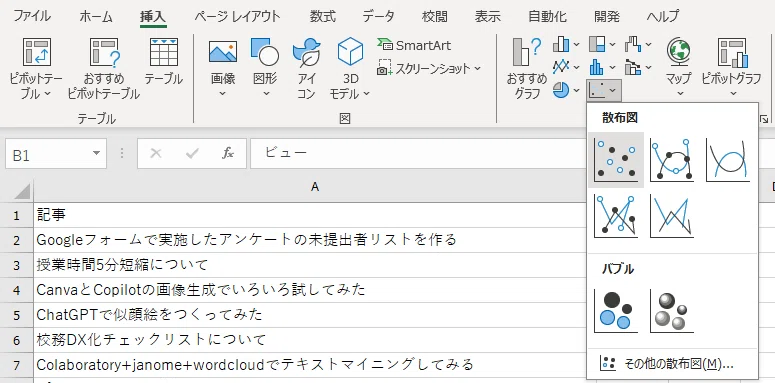
Task: Insert a マップ chart
Action: point(679,68)
